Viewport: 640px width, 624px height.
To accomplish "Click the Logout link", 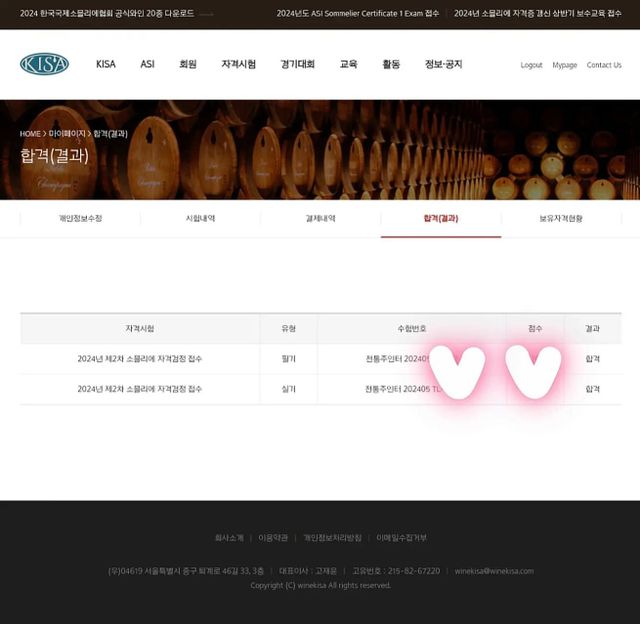I will pos(531,65).
